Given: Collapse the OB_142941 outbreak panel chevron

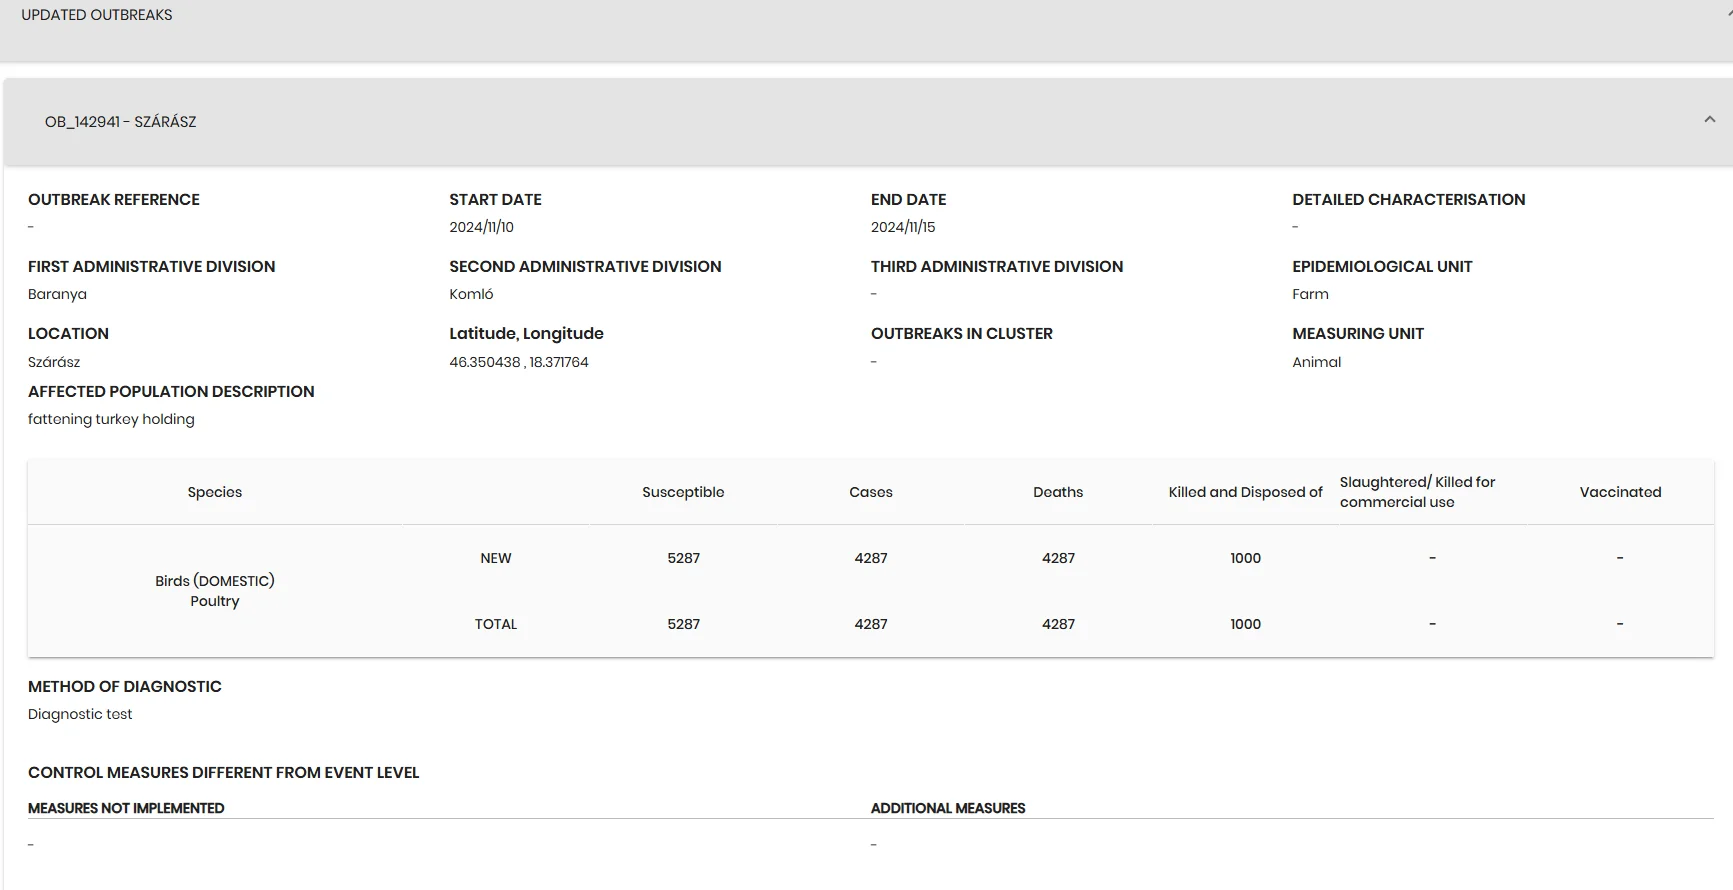Looking at the screenshot, I should pos(1709,120).
